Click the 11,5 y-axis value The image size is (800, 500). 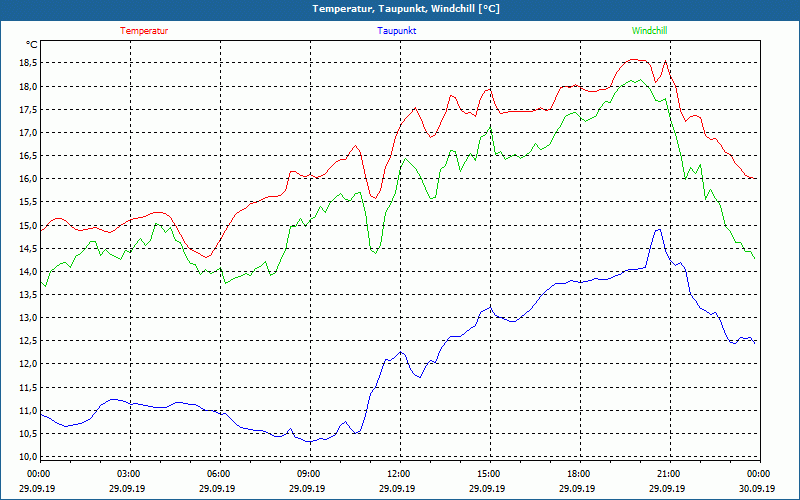[28, 388]
